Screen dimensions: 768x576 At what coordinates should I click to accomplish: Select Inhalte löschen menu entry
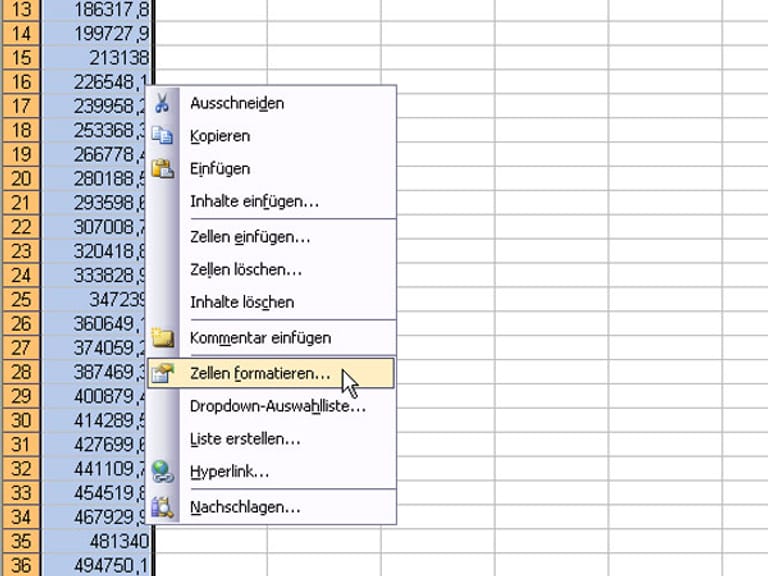coord(242,302)
